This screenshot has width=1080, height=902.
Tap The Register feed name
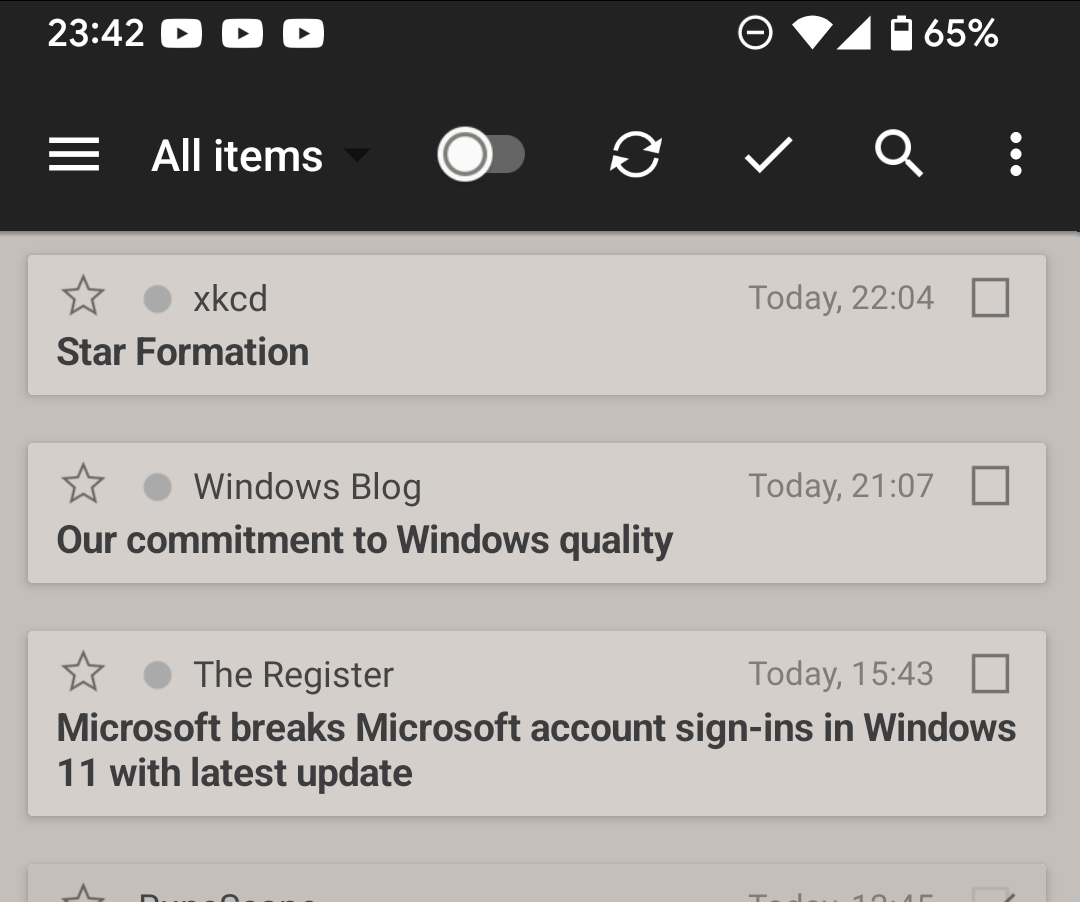[x=293, y=674]
